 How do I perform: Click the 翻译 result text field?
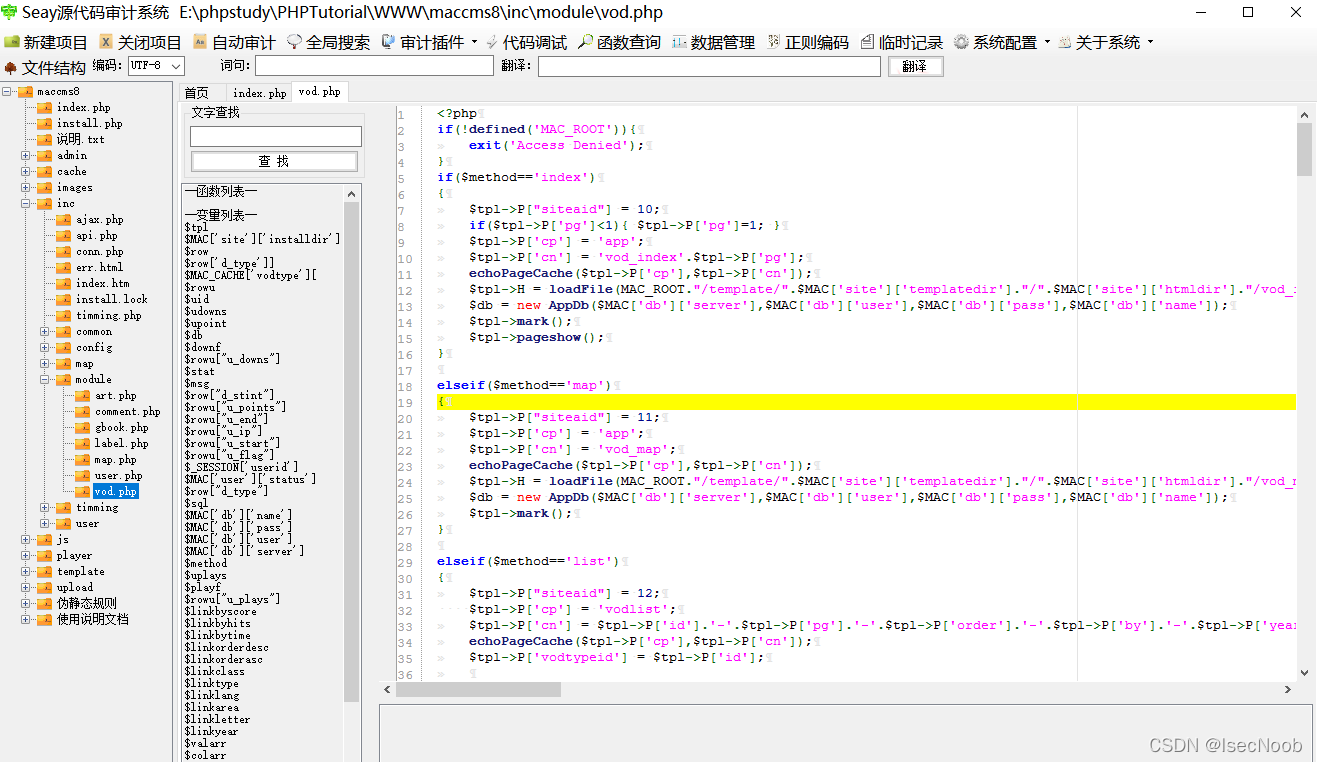tap(710, 66)
